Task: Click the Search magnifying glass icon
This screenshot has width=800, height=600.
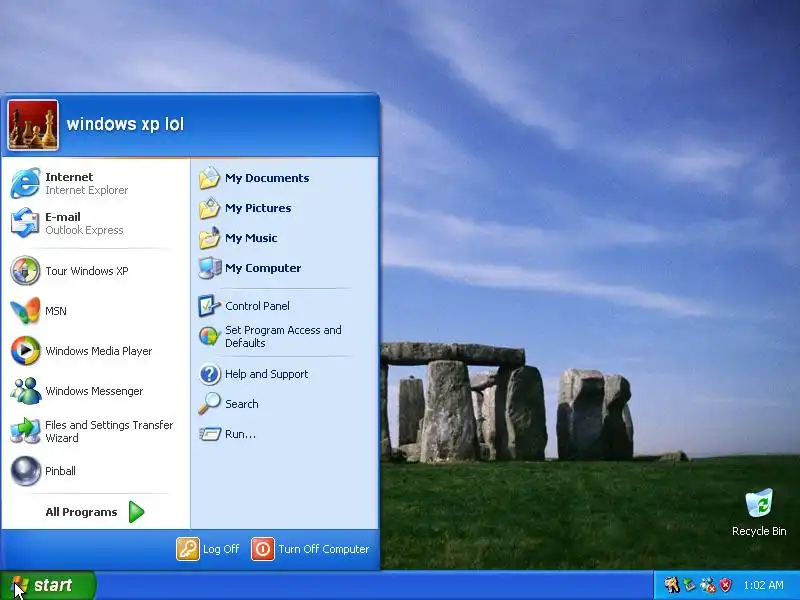Action: 209,404
